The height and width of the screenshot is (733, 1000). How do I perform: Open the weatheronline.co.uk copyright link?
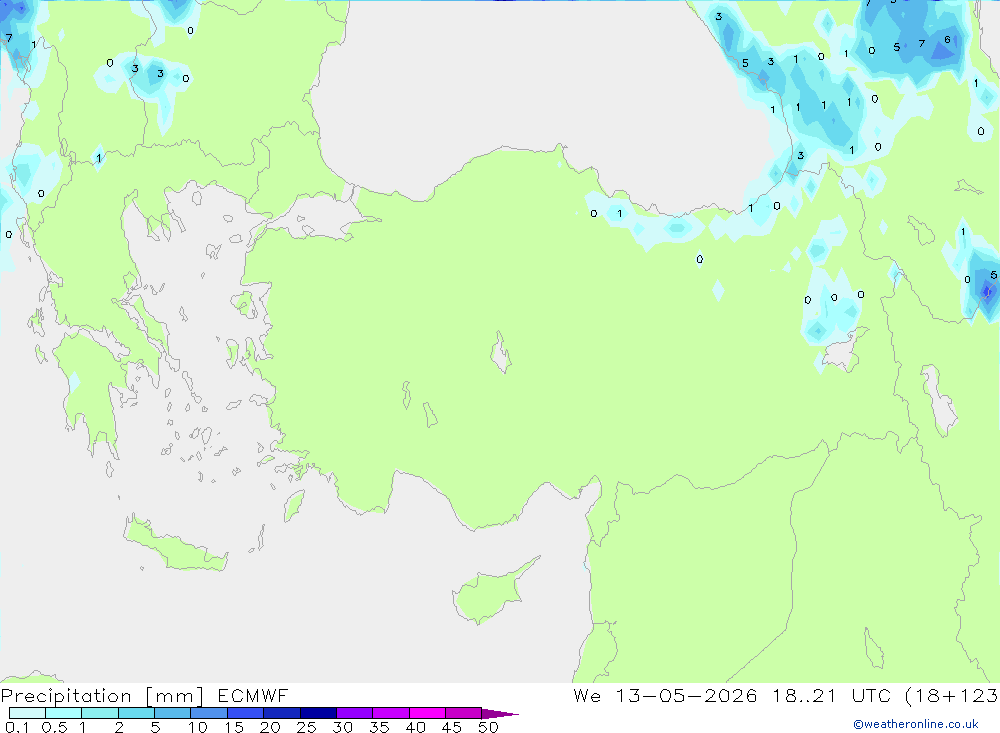[x=916, y=724]
